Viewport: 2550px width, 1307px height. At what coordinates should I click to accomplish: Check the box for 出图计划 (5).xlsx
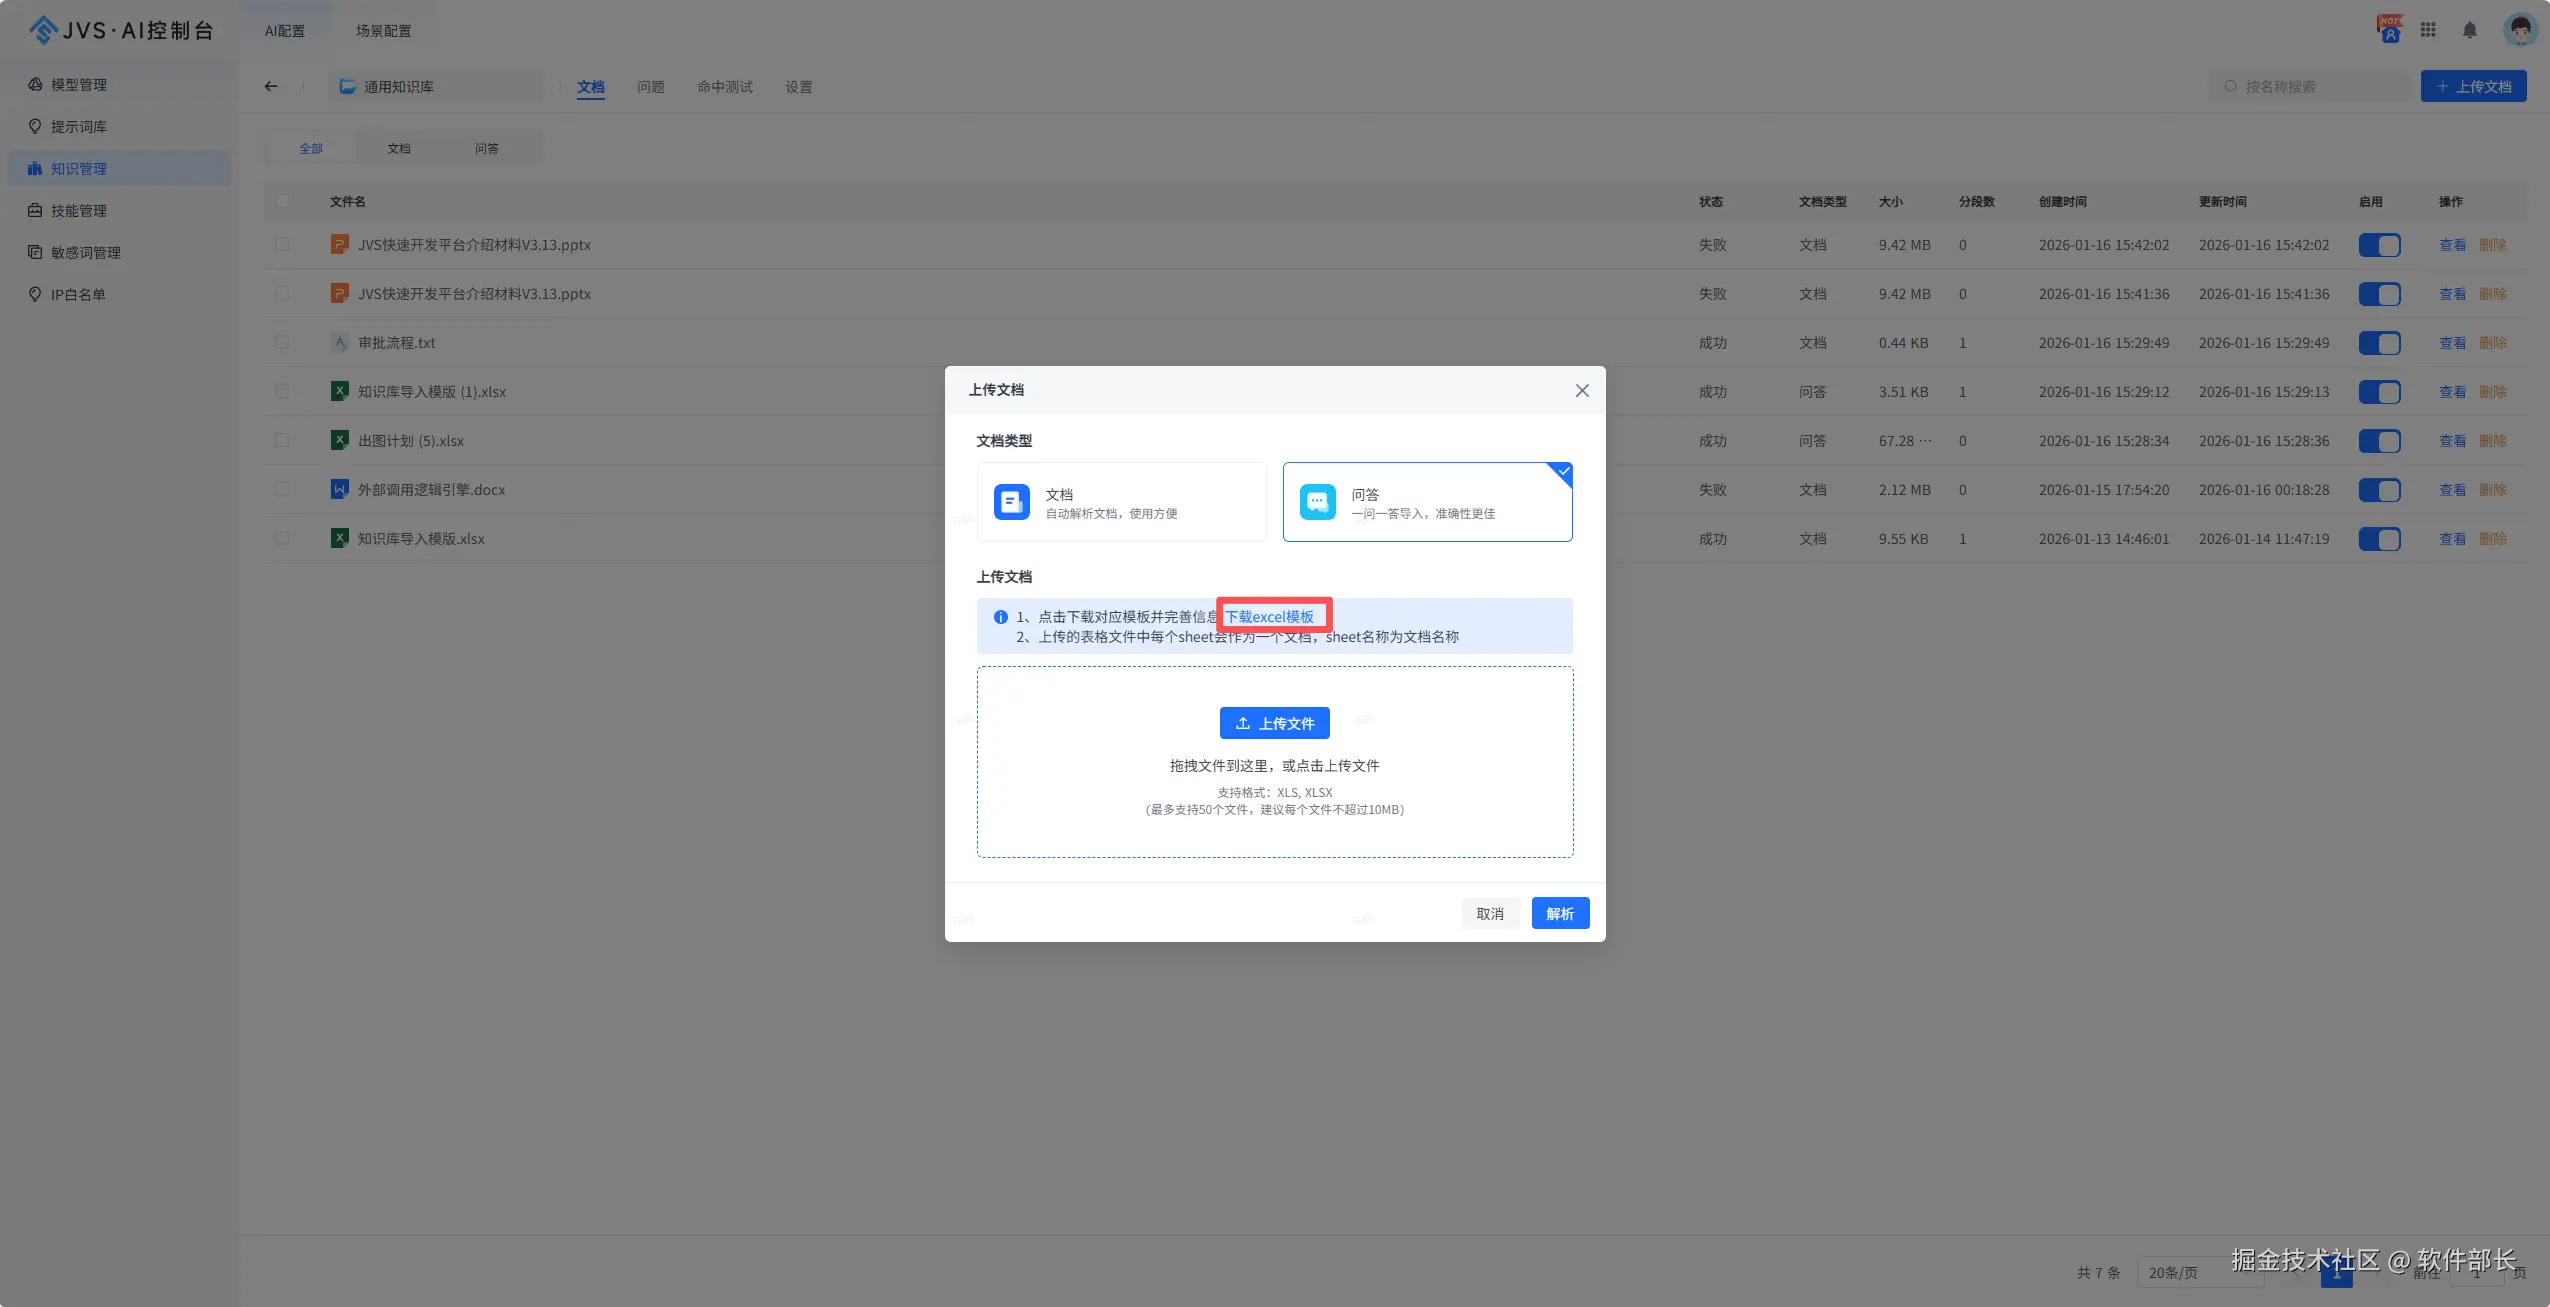point(282,441)
